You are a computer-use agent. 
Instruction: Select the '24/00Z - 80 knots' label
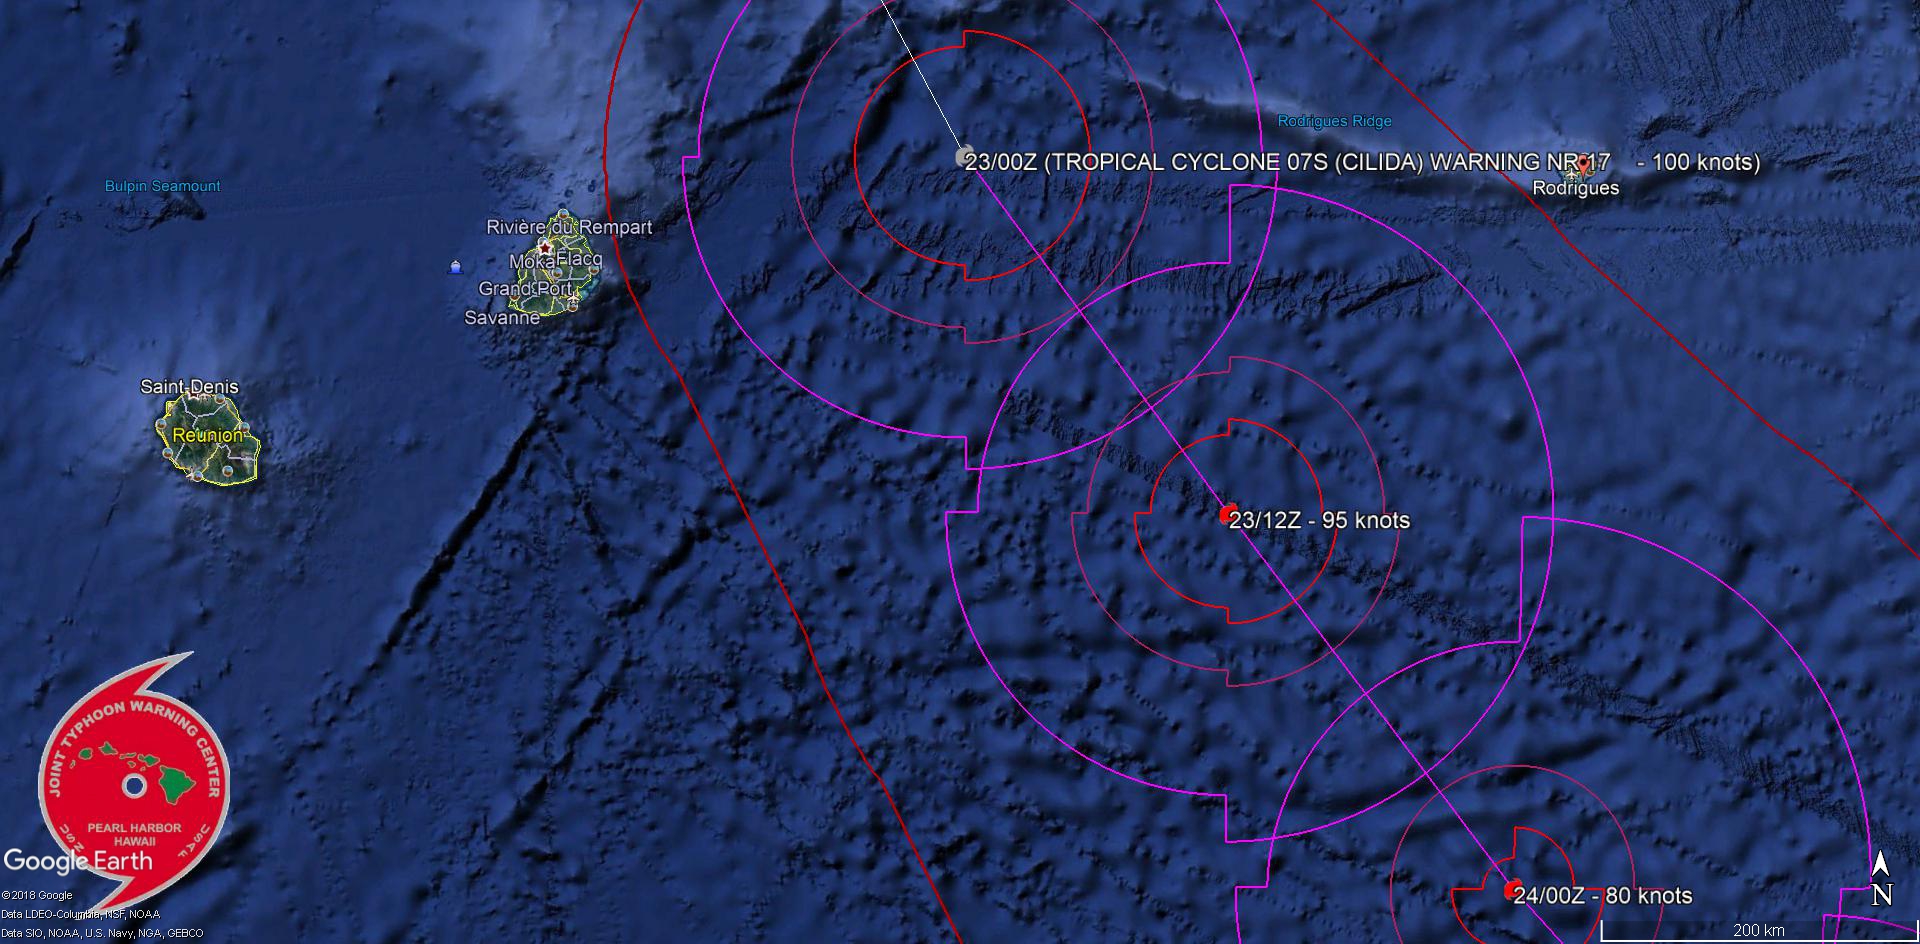[1603, 896]
